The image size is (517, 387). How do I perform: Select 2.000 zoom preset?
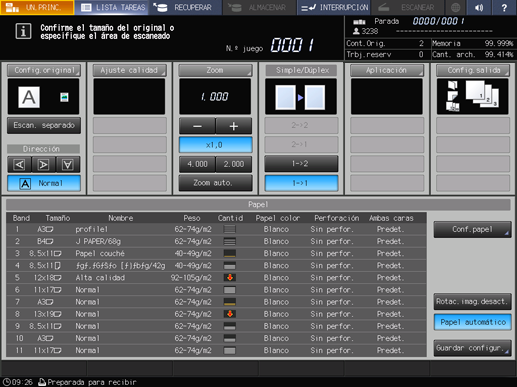233,164
